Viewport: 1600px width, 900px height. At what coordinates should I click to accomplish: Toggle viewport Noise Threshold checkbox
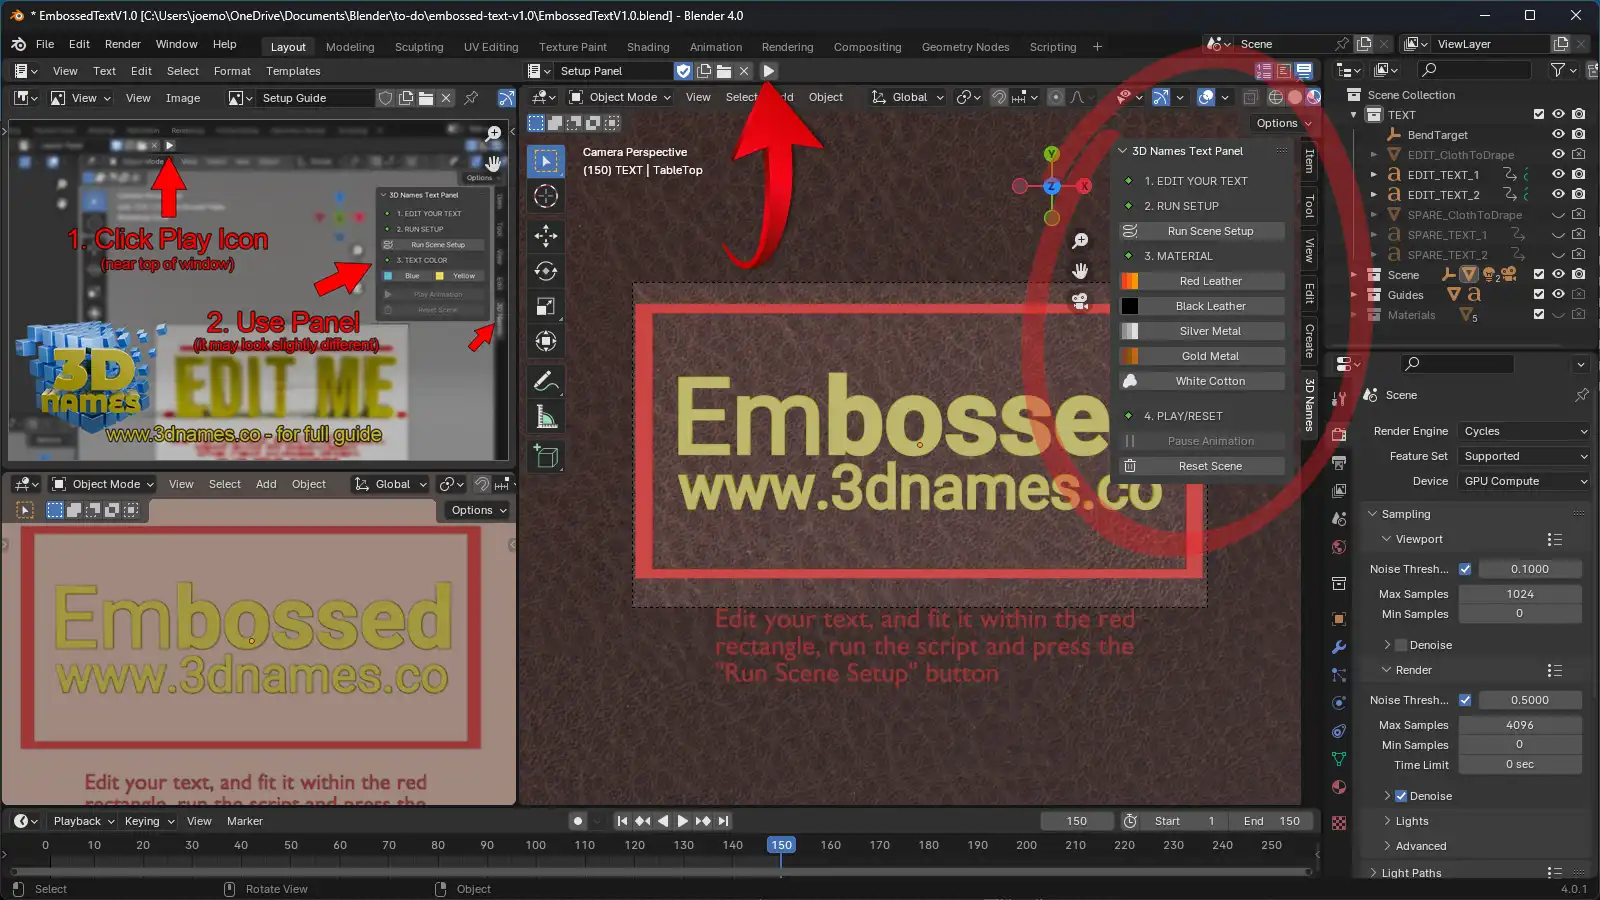click(x=1465, y=569)
